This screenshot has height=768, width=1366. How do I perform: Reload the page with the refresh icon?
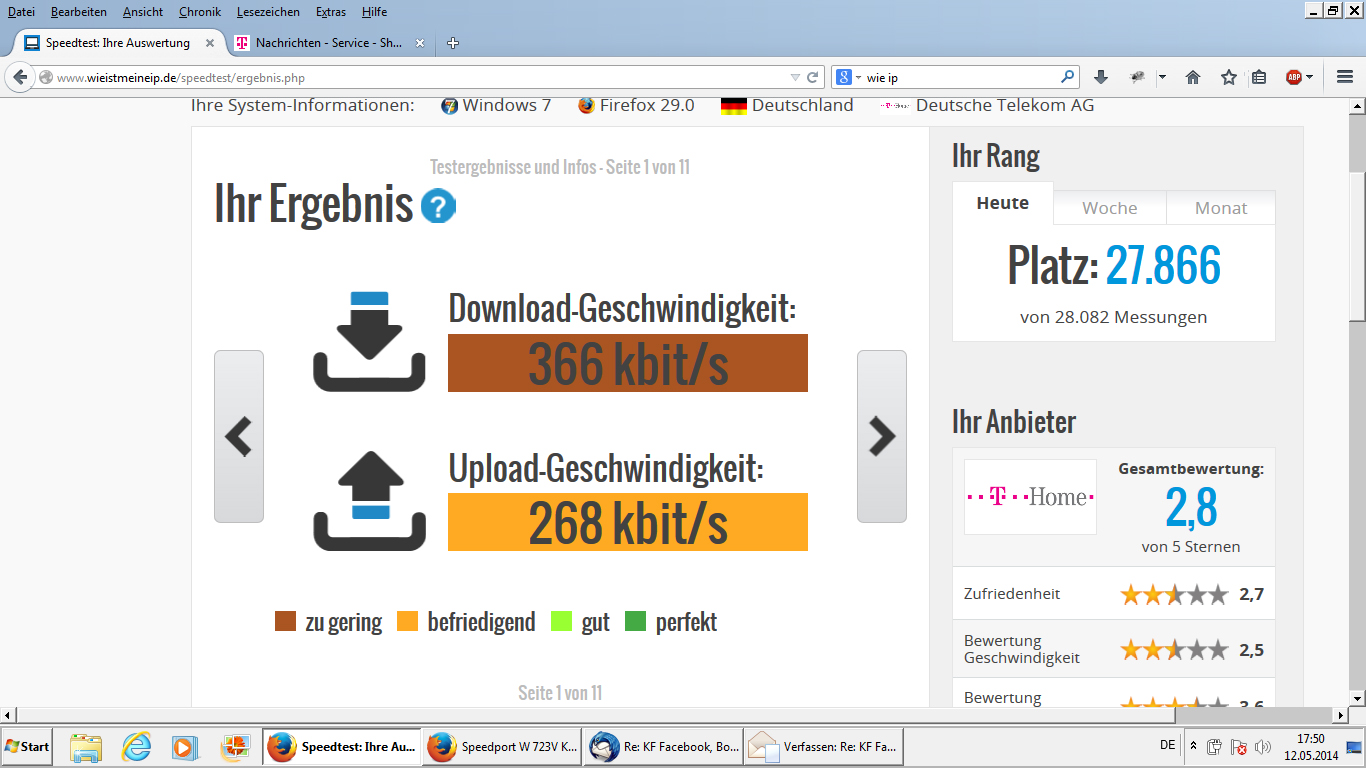pyautogui.click(x=813, y=77)
